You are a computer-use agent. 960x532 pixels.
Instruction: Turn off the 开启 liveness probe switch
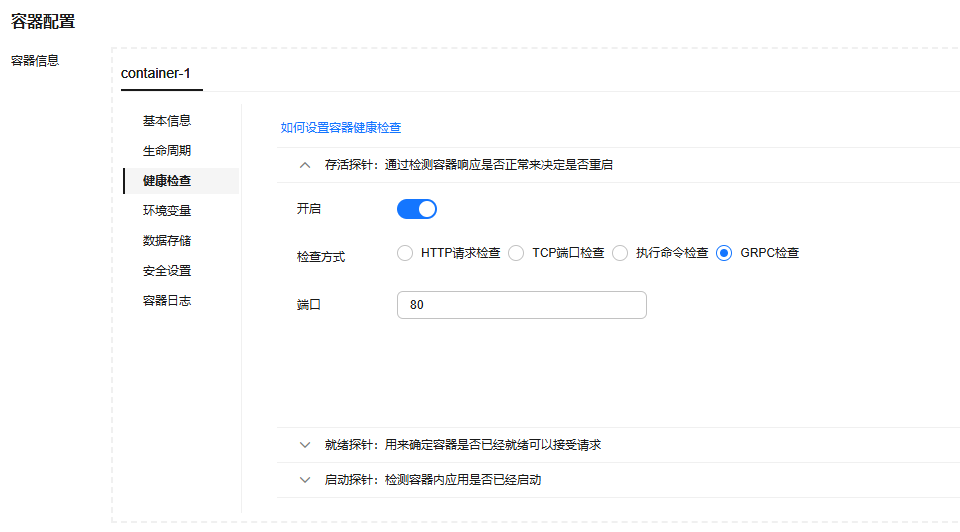[x=416, y=209]
